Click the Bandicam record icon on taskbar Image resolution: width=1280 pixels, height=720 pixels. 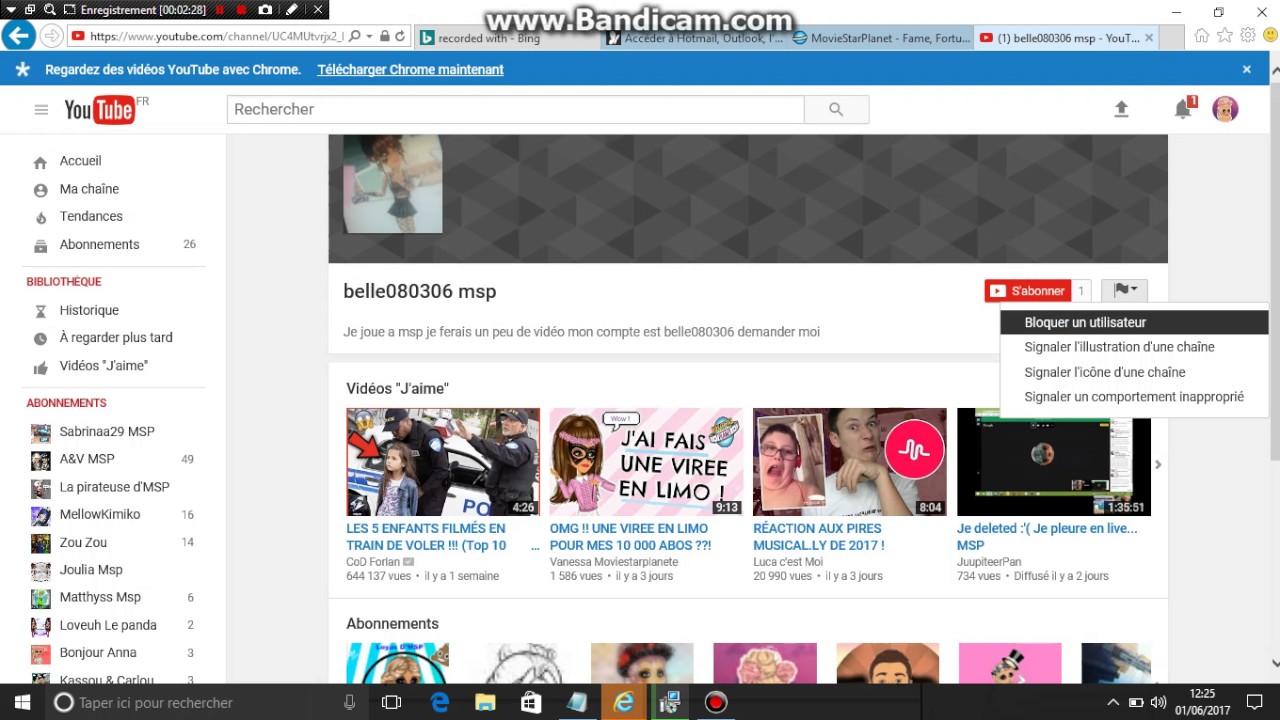point(716,702)
